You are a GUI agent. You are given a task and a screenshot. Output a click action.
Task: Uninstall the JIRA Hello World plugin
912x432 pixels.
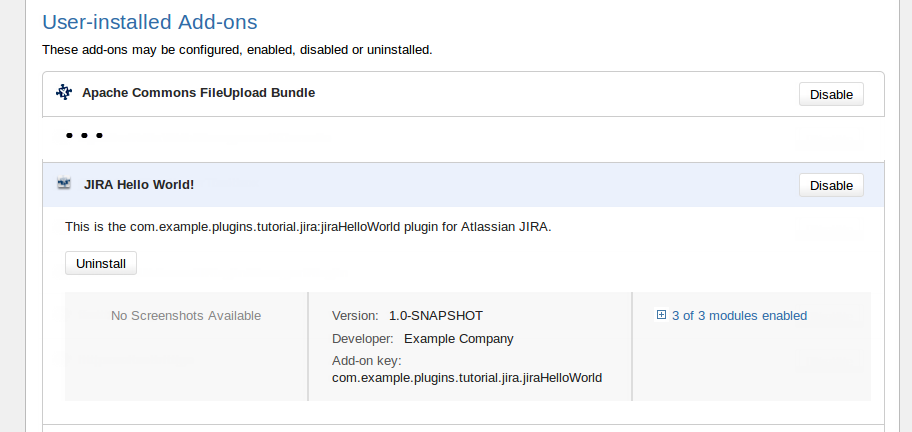click(101, 263)
